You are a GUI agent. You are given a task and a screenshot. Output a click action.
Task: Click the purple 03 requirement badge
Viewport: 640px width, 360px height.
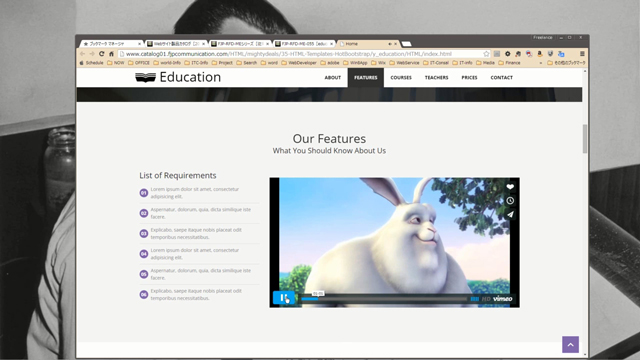point(144,233)
